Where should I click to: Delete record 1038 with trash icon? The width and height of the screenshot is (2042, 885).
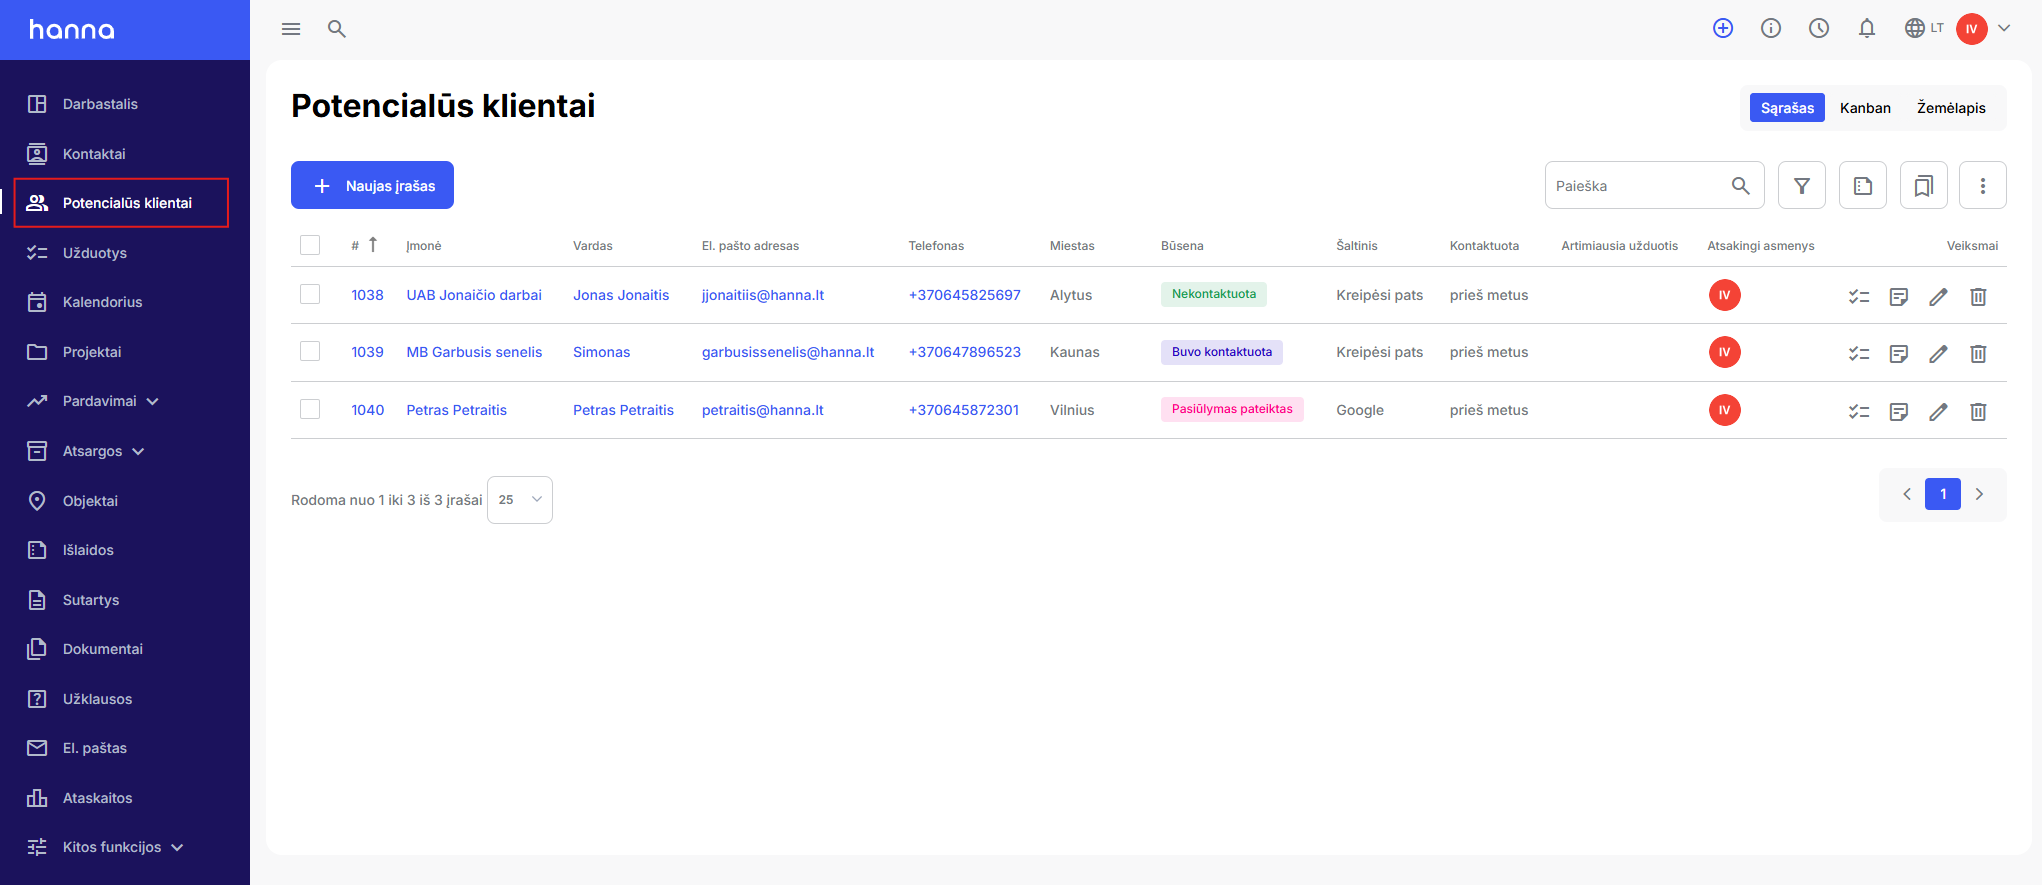point(1978,297)
